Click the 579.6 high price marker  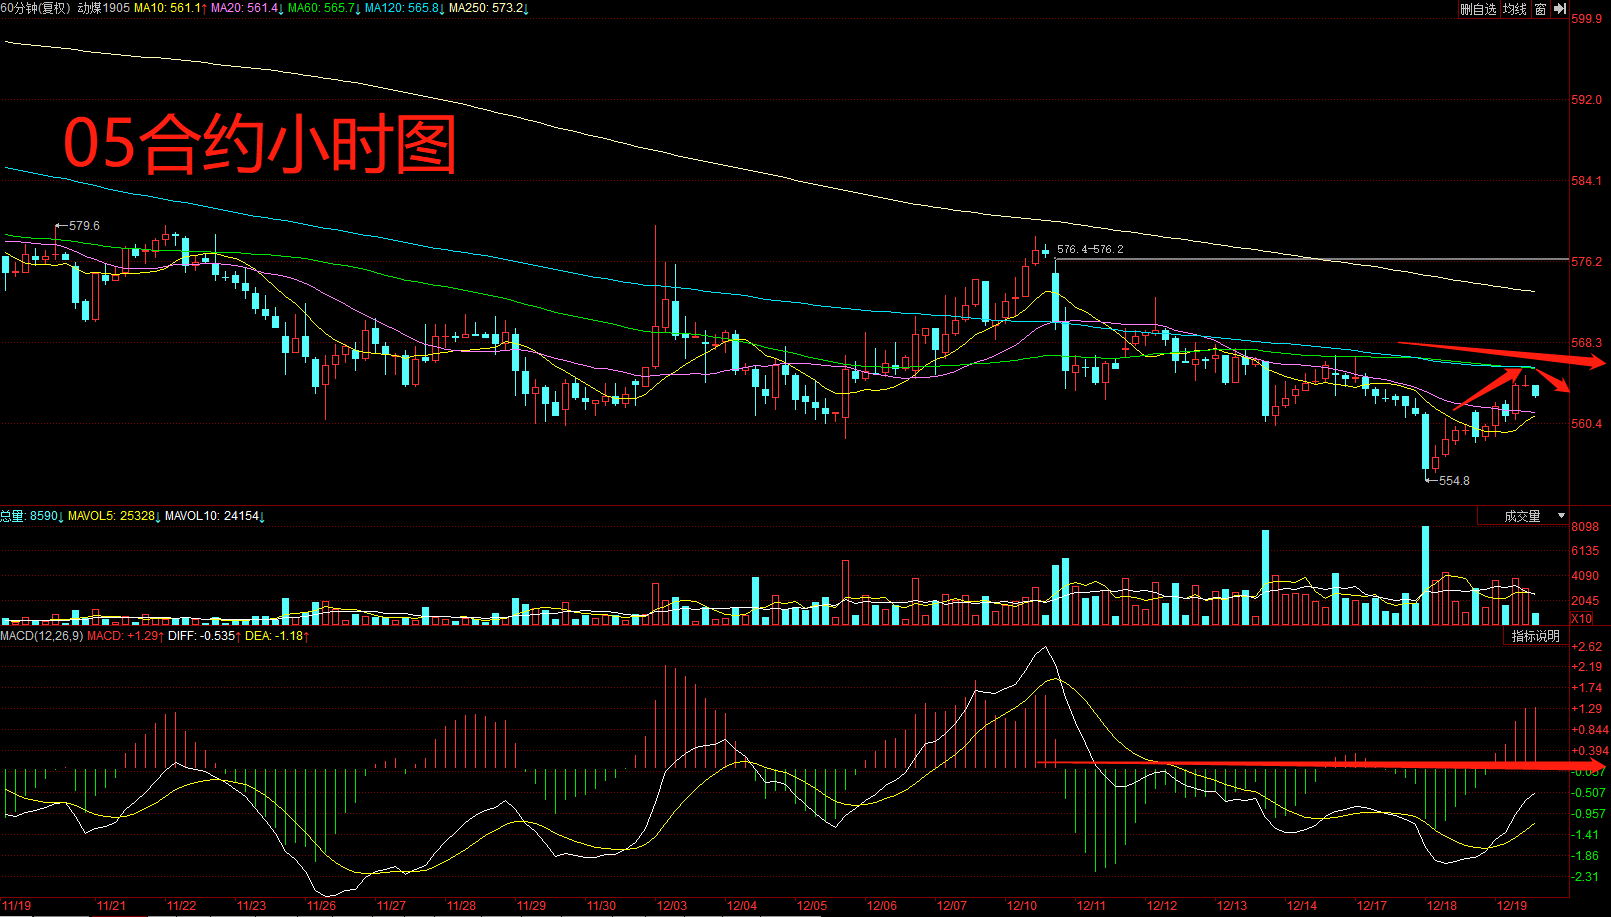point(84,226)
